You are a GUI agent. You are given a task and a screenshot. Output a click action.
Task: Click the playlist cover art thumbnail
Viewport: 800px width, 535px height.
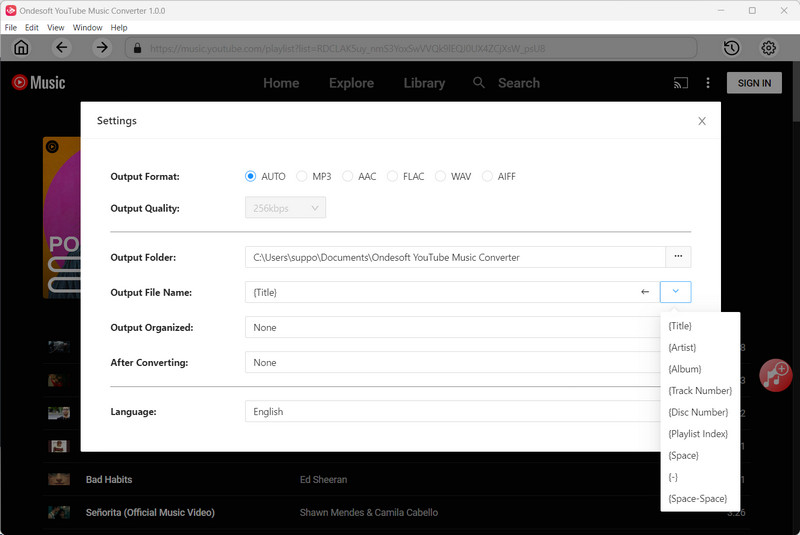coord(62,217)
